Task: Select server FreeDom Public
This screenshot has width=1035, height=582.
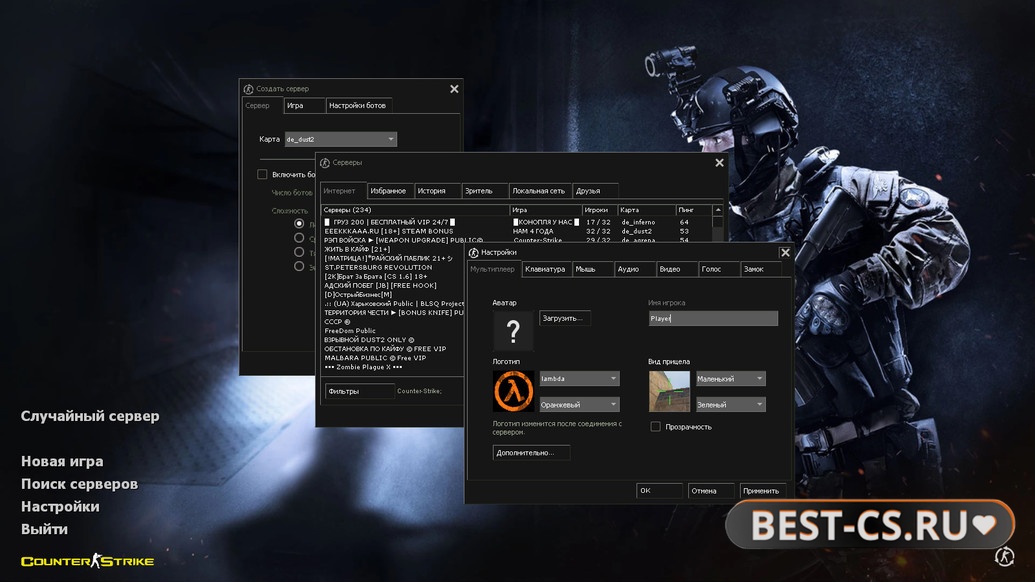Action: point(350,331)
